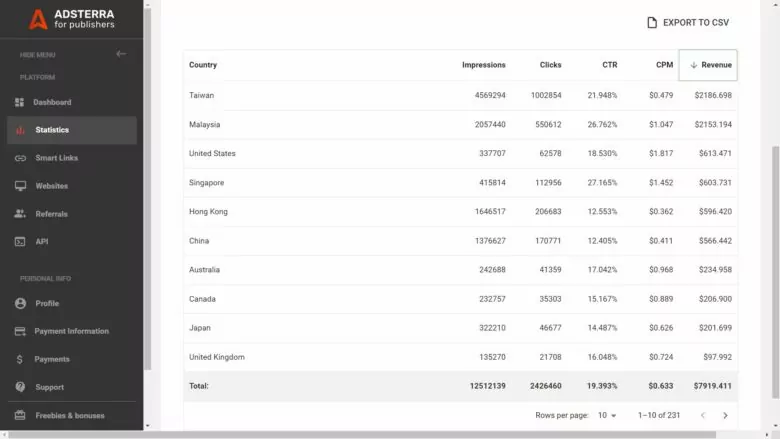Click the Payment Information card icon

coord(20,331)
